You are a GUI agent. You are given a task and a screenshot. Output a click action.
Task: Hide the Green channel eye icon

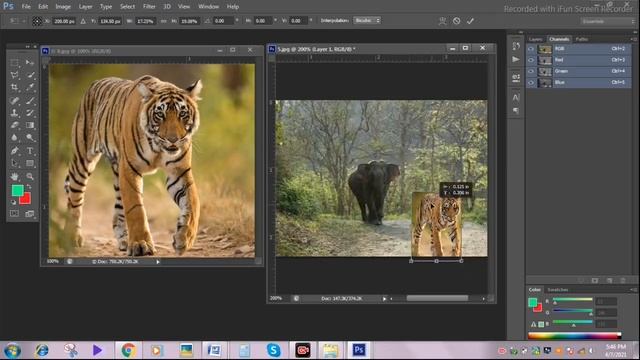click(x=531, y=71)
